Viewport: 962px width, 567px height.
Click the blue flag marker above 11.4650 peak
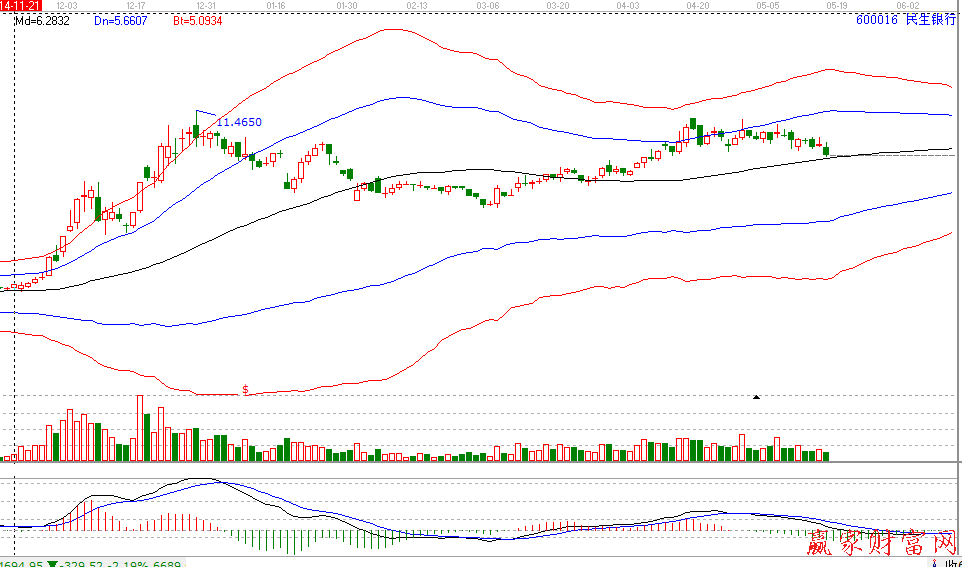coord(205,115)
